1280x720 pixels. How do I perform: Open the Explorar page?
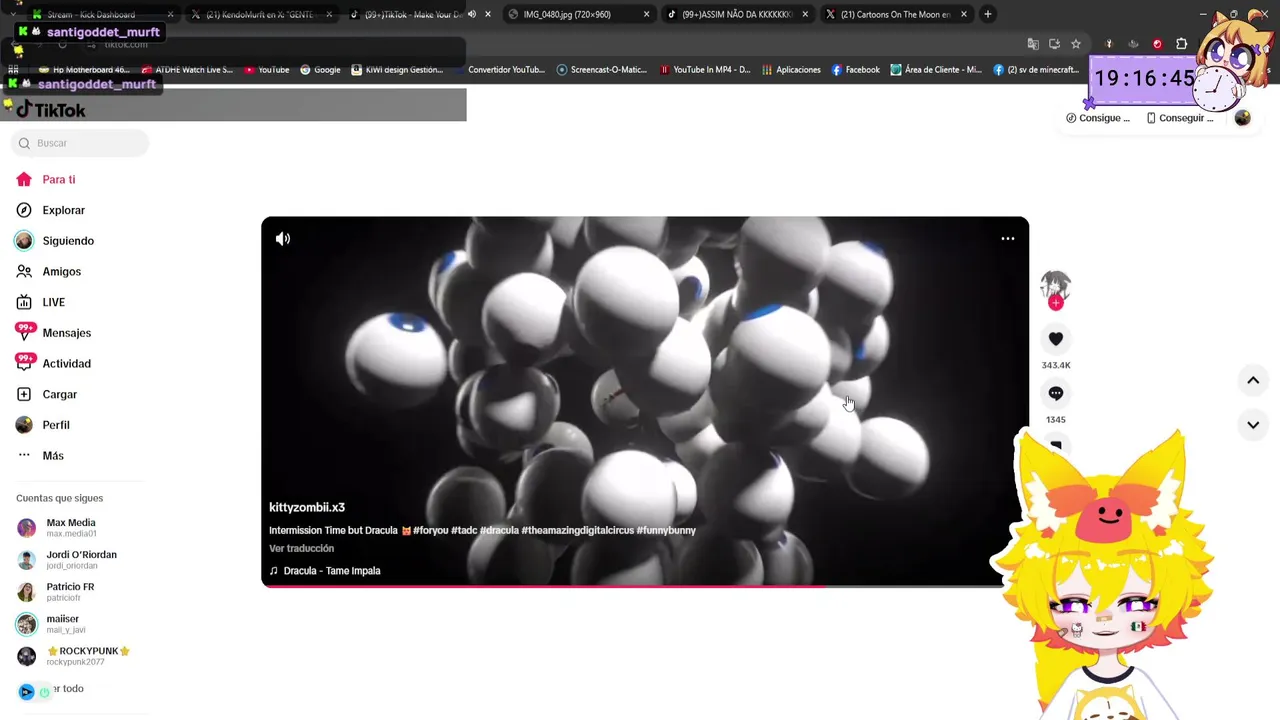click(50, 210)
